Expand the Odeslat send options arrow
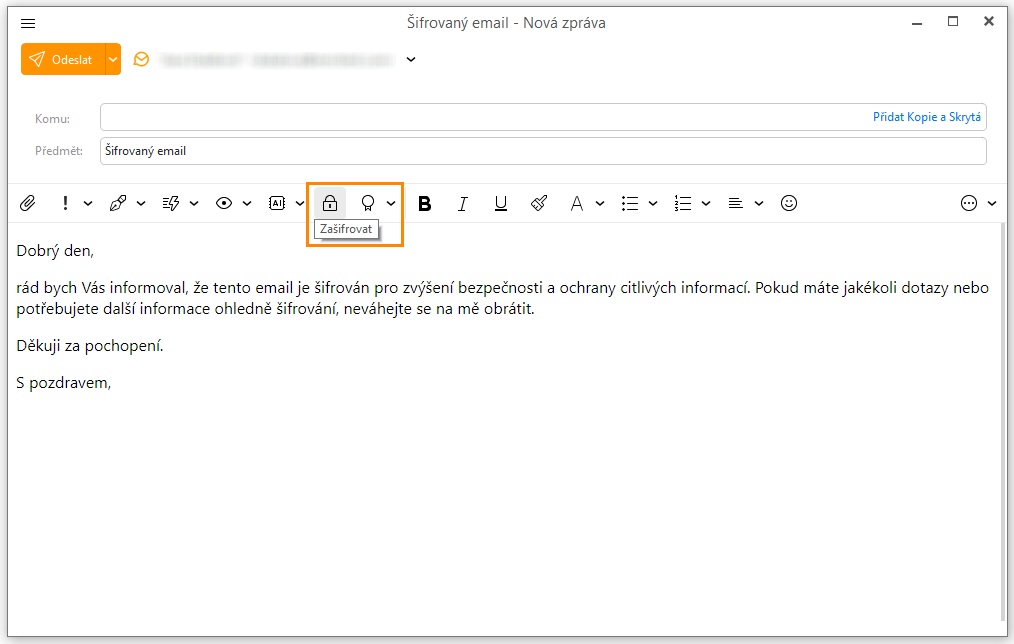This screenshot has width=1014, height=644. (112, 60)
